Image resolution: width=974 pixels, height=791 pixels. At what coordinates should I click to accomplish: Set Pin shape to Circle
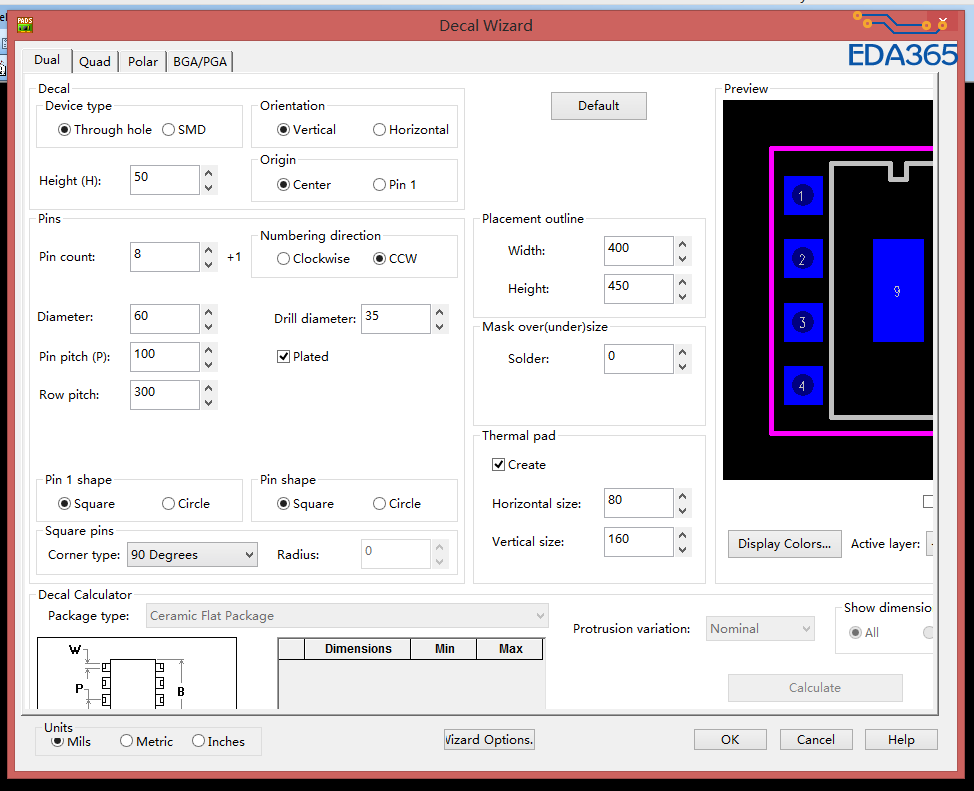[397, 504]
